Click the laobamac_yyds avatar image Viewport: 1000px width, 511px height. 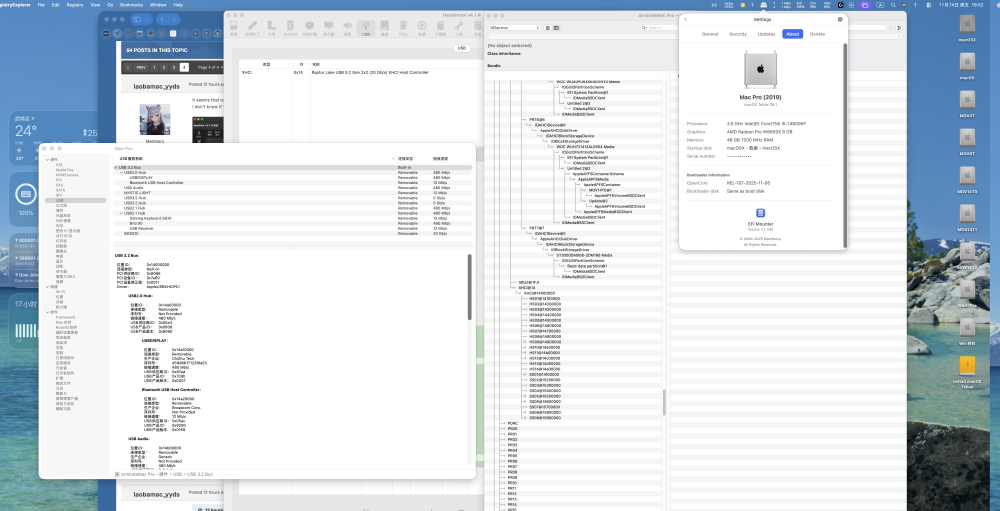[x=155, y=119]
